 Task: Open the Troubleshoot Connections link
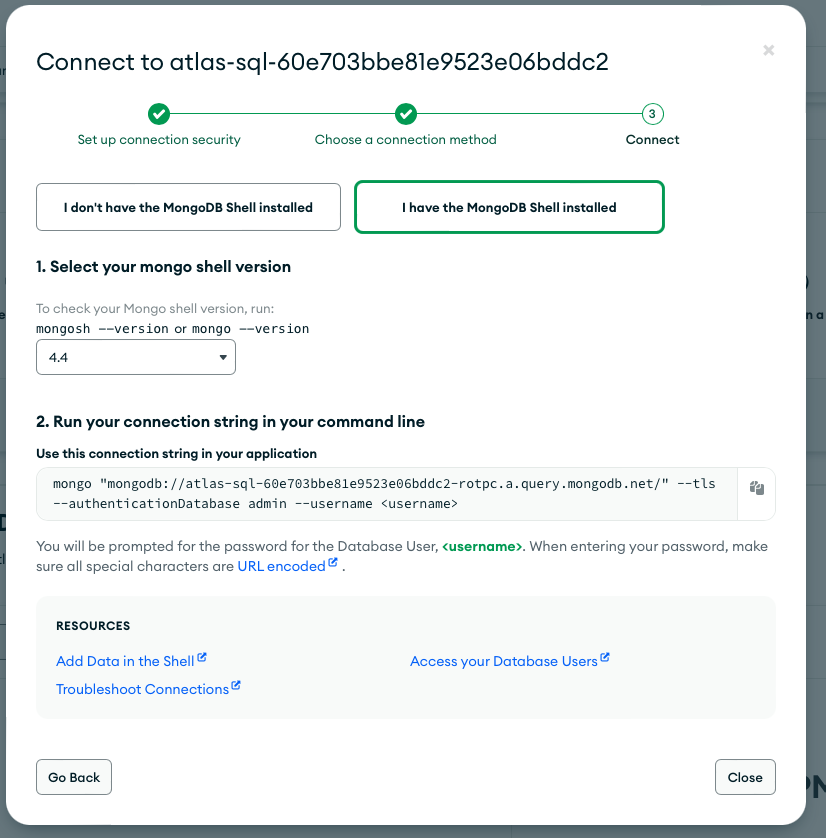[142, 689]
